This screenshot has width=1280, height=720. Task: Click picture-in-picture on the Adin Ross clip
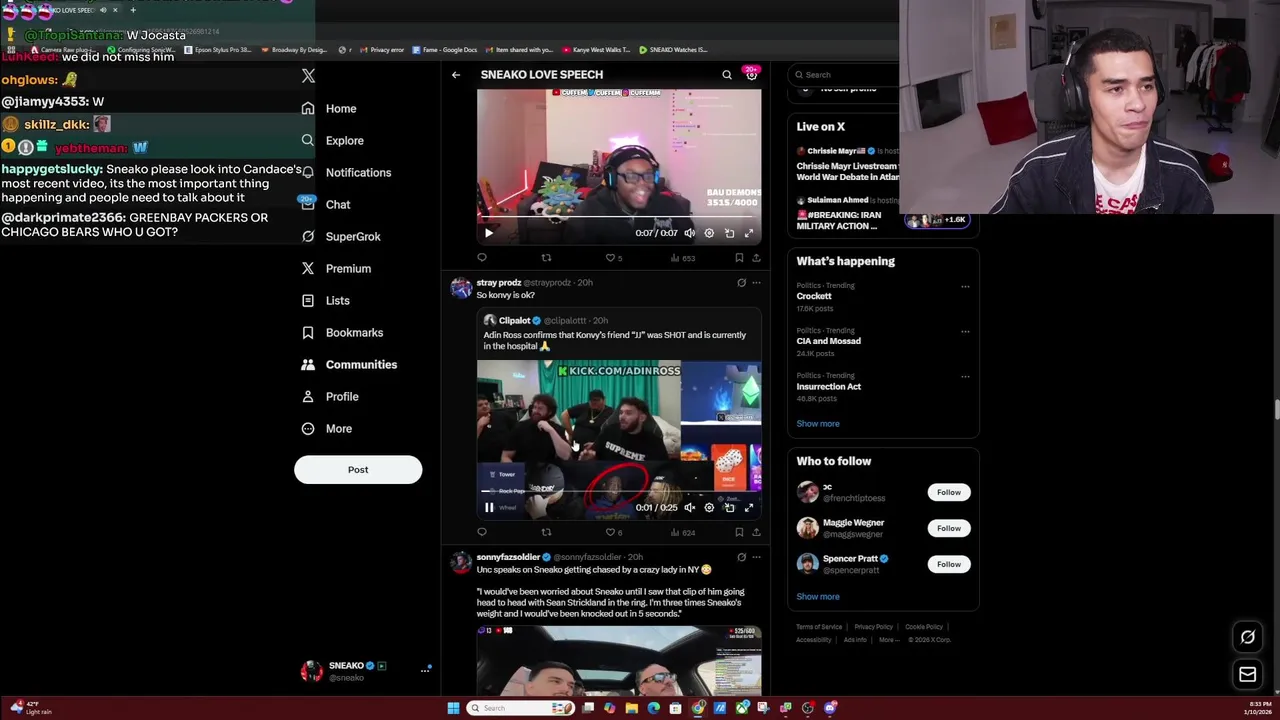click(x=729, y=507)
